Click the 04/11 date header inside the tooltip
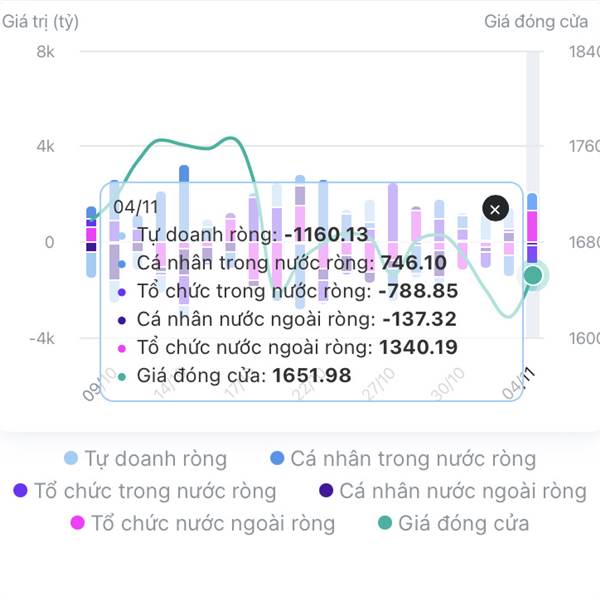Viewport: 600px width, 600px height. click(136, 207)
